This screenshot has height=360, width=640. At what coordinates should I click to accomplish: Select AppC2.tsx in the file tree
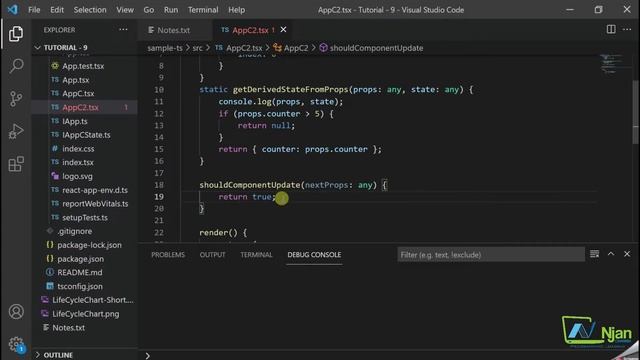(80, 107)
